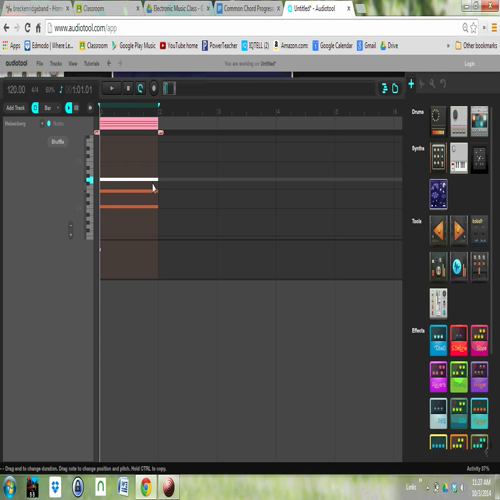
Task: Open the Tutorials menu in Audiotool
Action: [x=91, y=64]
